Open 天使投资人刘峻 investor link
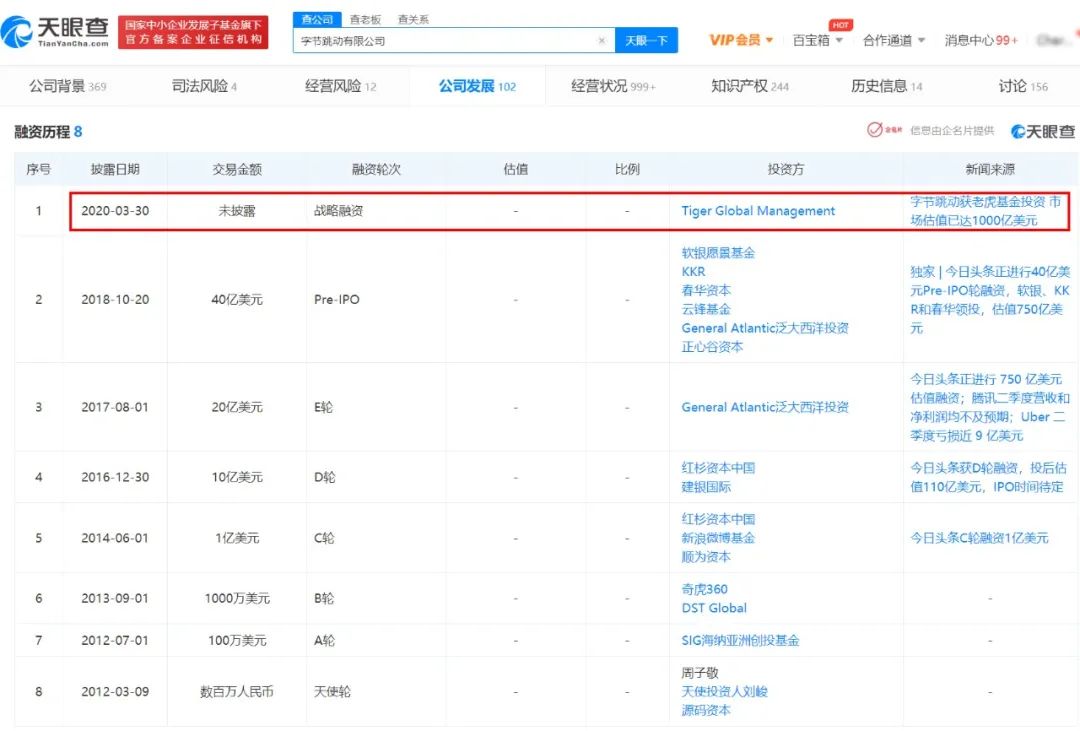1080x731 pixels. [724, 691]
